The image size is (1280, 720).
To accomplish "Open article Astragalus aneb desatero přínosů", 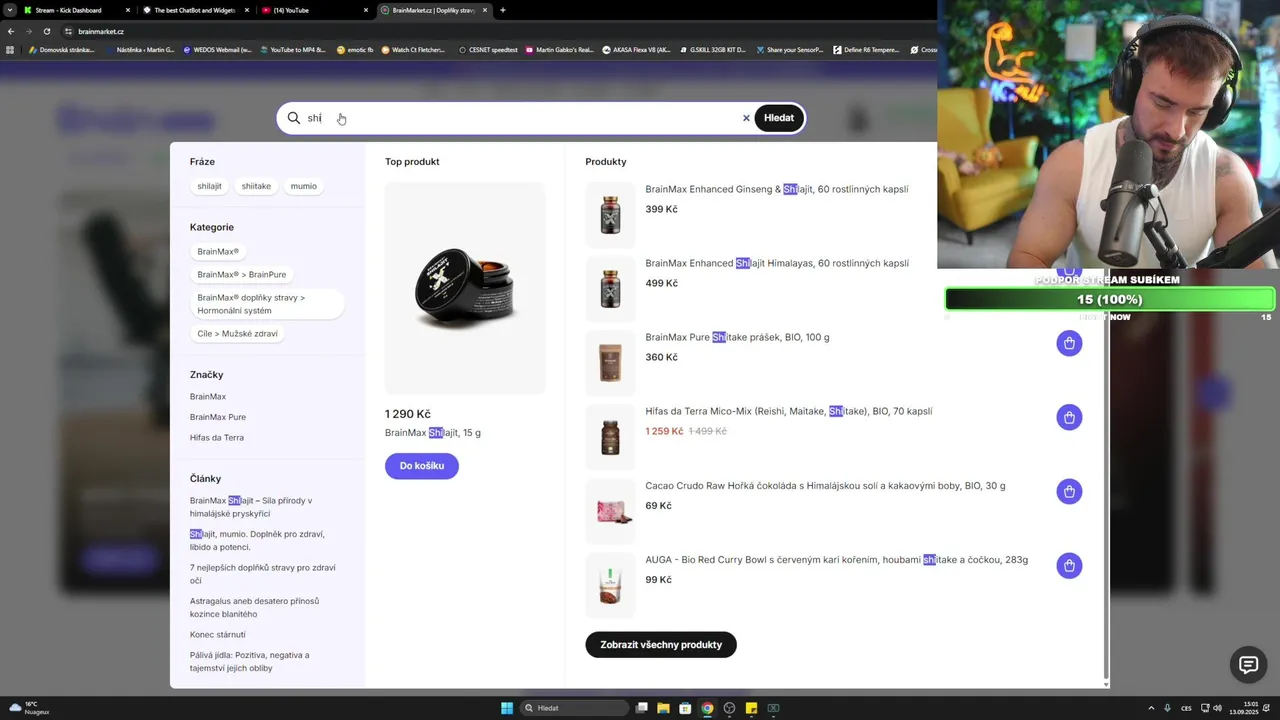I will click(255, 607).
